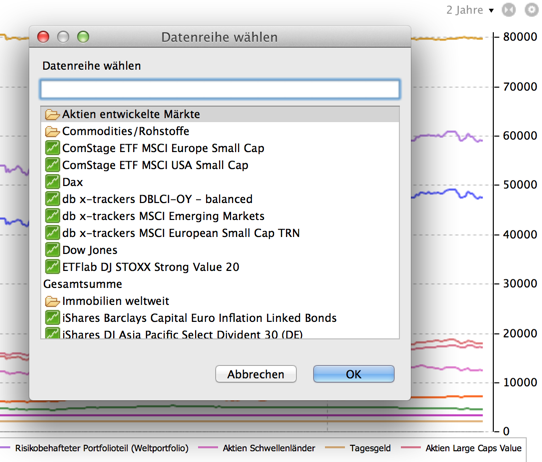The width and height of the screenshot is (542, 462).
Task: Select ComStage ETF MSCI USA Small Cap
Action: [x=220, y=165]
